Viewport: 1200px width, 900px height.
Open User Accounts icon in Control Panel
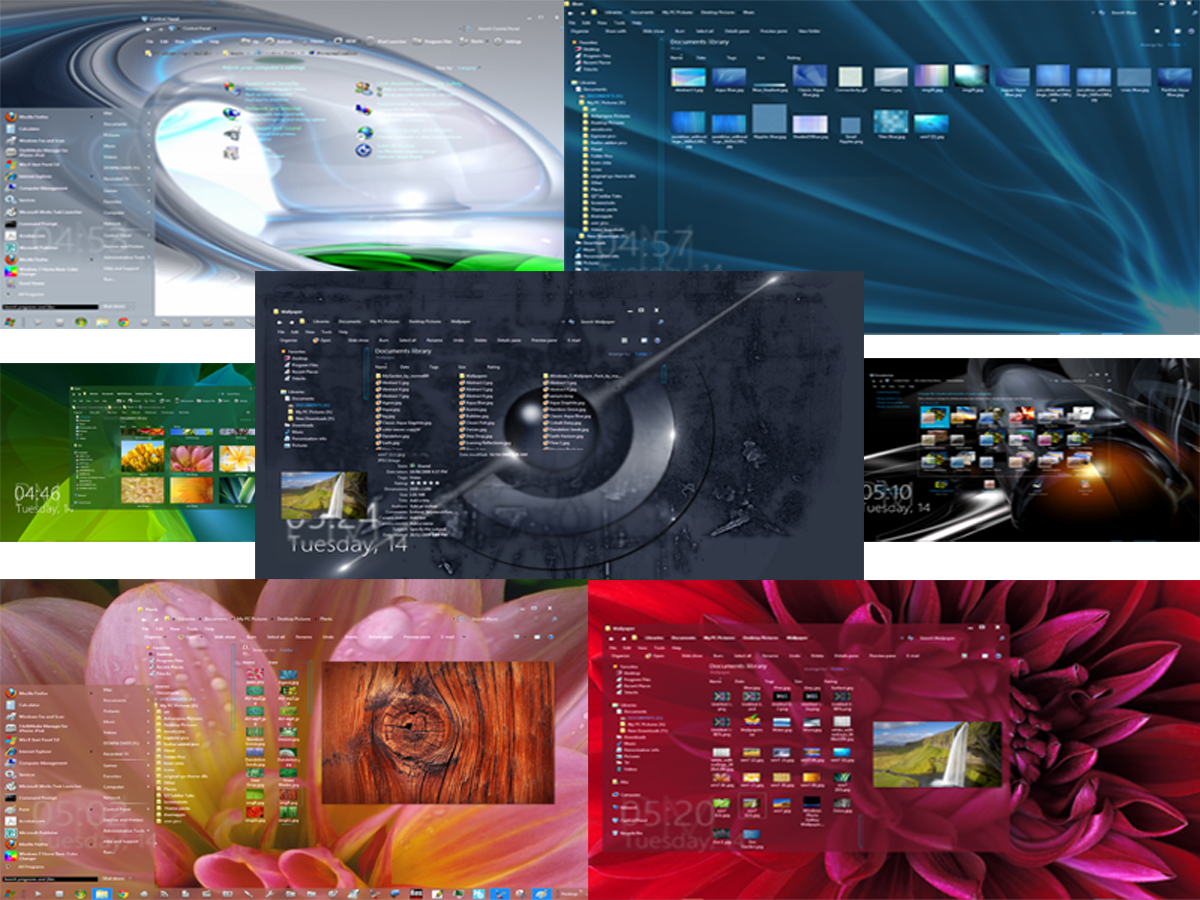click(x=363, y=88)
